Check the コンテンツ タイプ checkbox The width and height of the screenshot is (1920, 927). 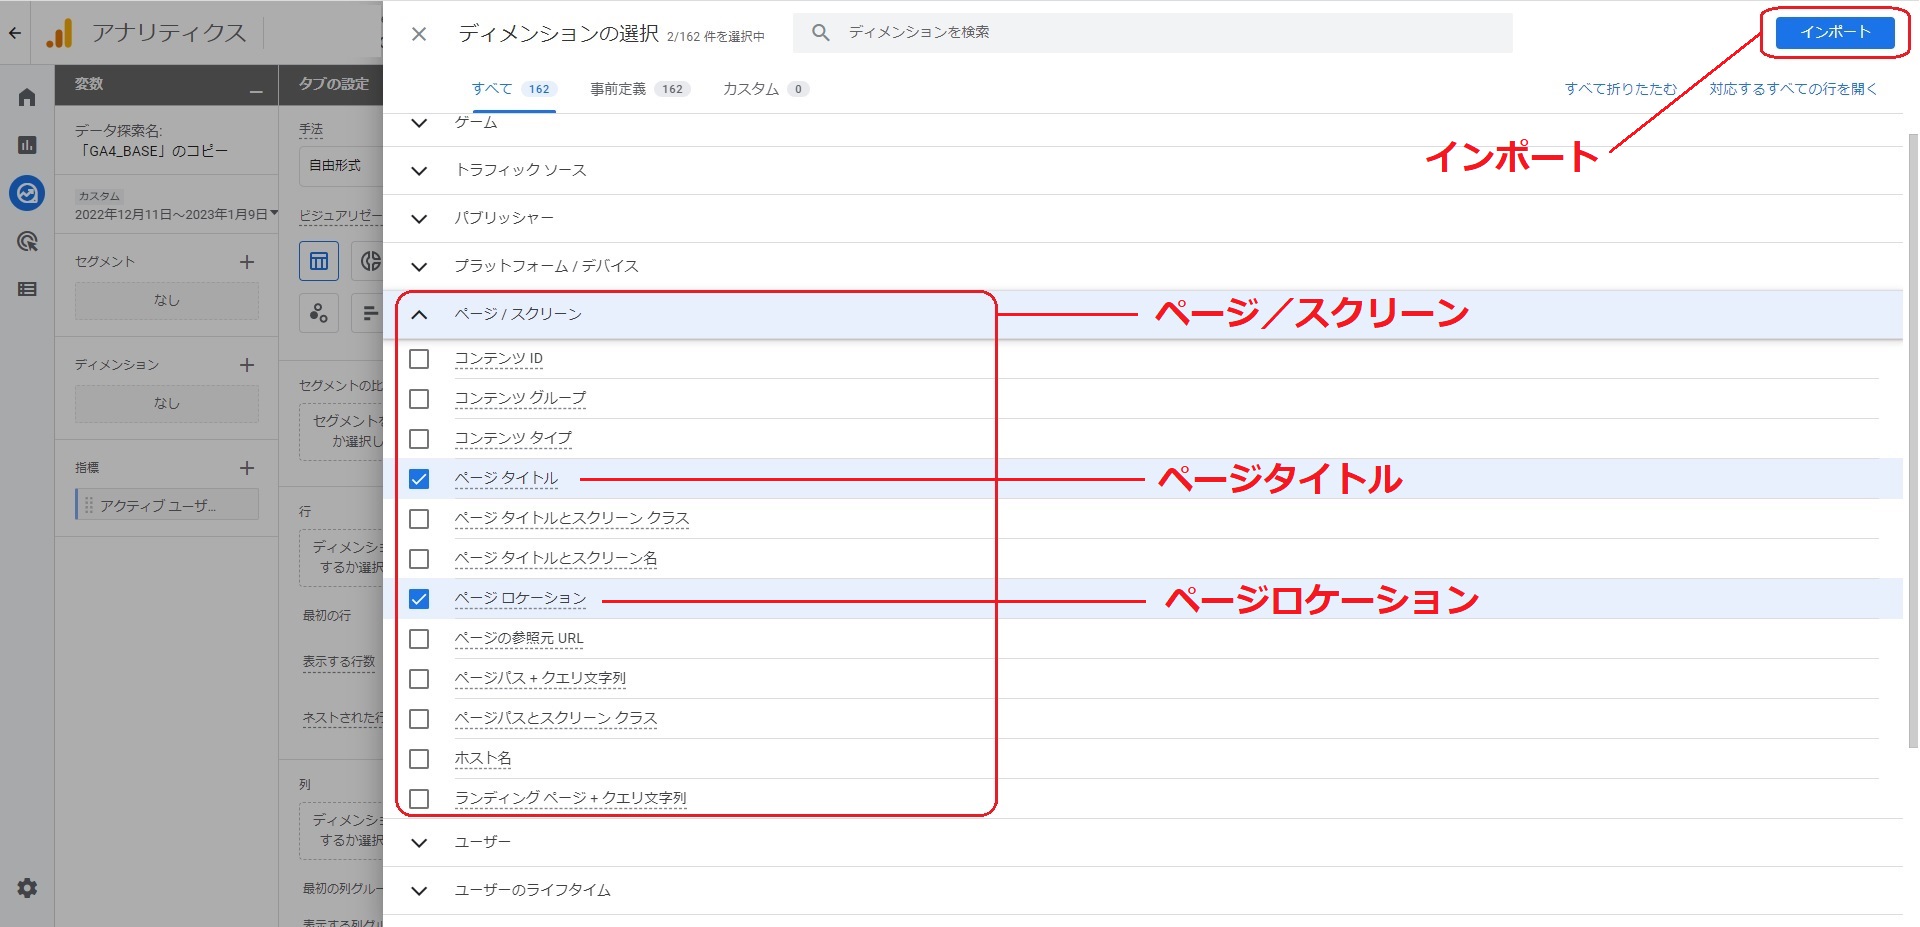pyautogui.click(x=419, y=439)
